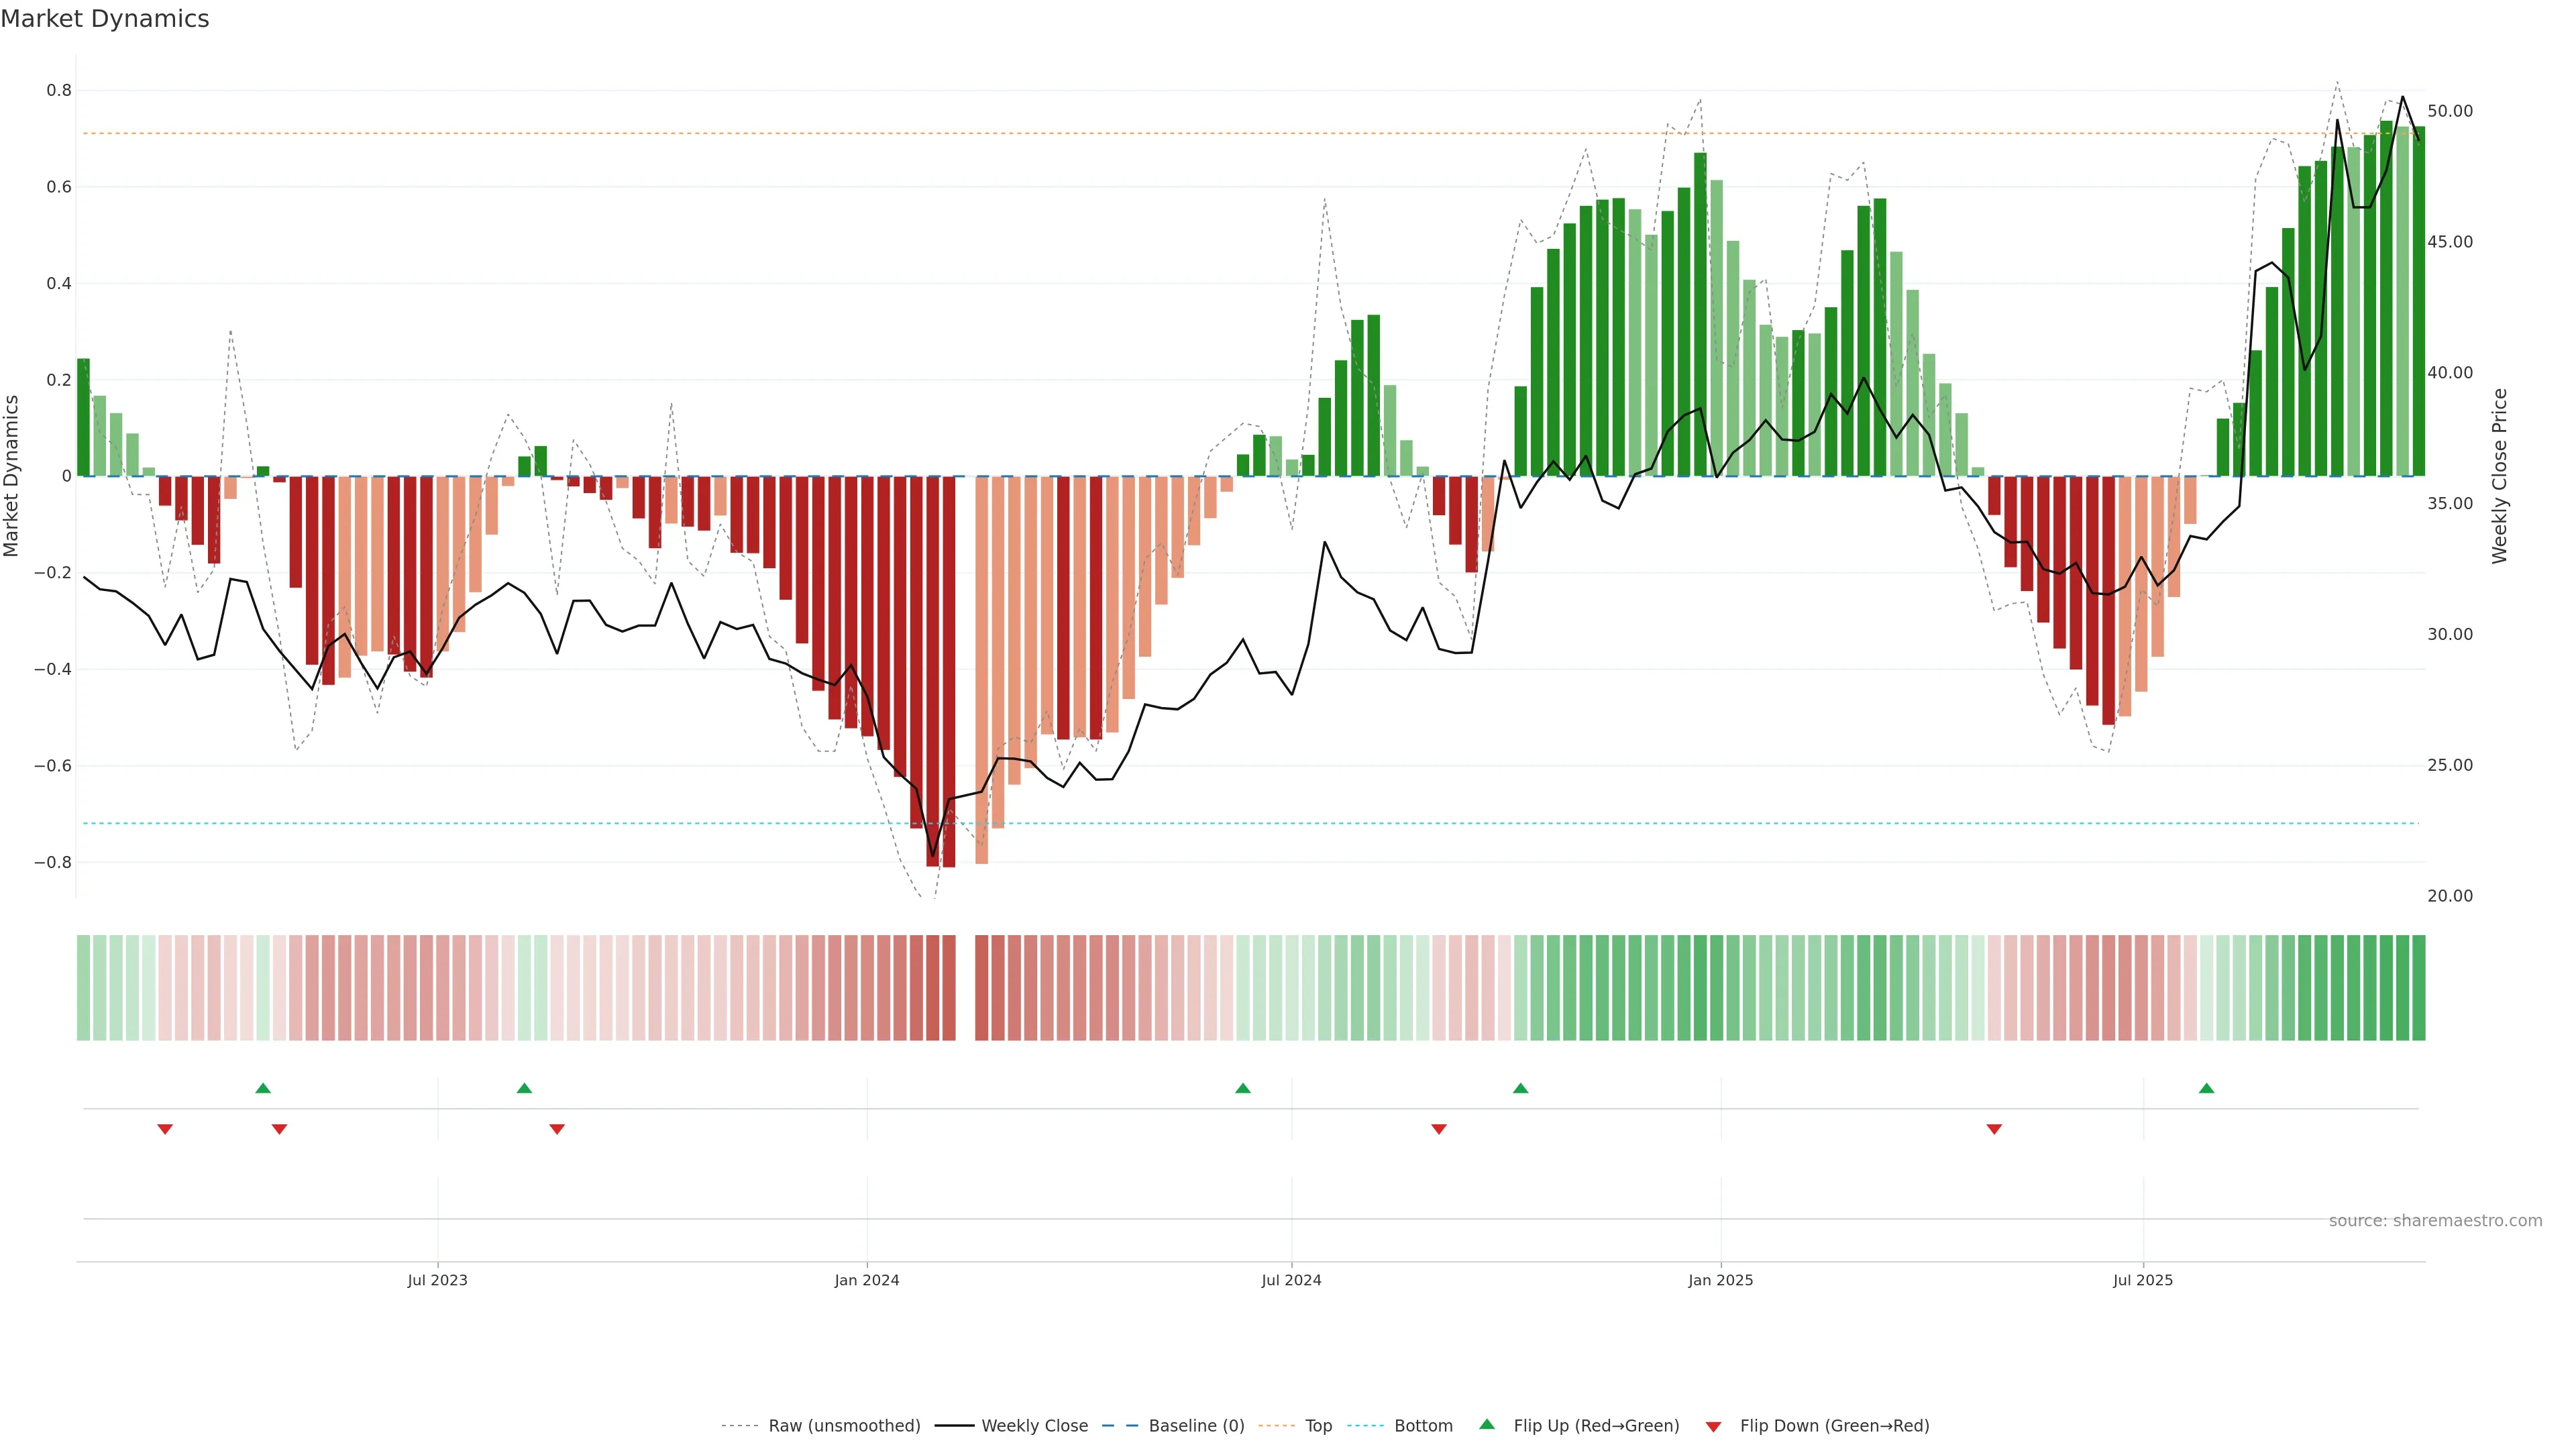This screenshot has height=1449, width=2576.
Task: Click the orange dotted Top threshold line
Action: tap(1000, 133)
